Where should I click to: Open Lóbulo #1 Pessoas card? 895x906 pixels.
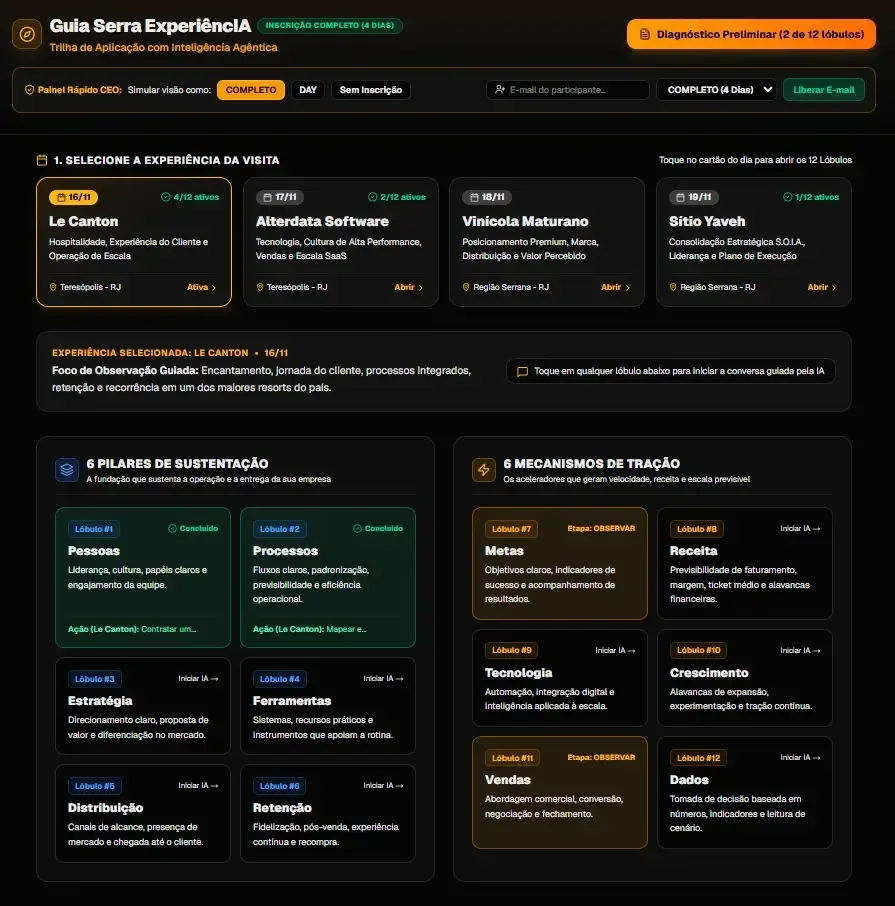pyautogui.click(x=143, y=577)
